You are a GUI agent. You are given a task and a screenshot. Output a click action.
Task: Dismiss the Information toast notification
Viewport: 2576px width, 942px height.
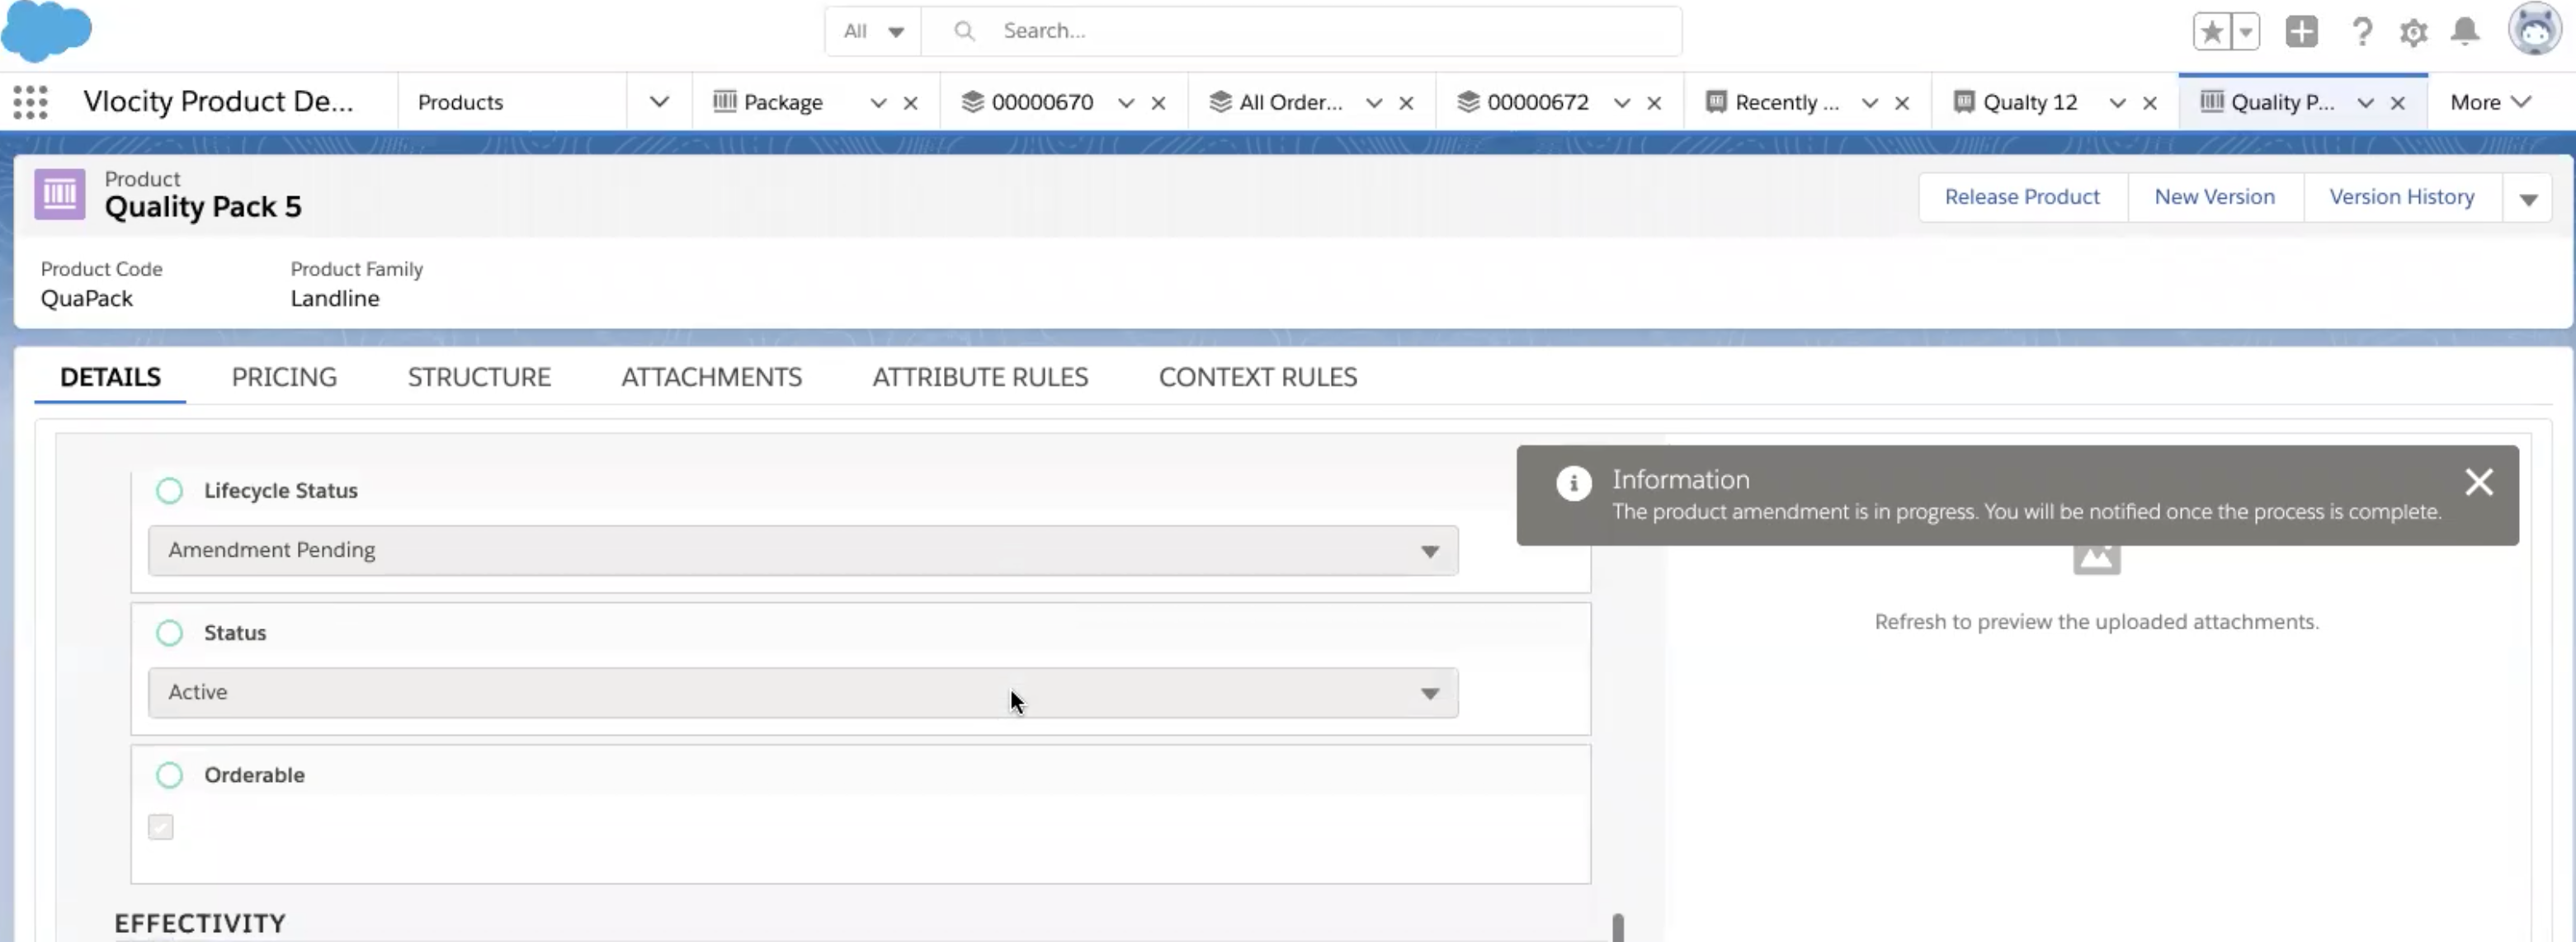point(2478,482)
